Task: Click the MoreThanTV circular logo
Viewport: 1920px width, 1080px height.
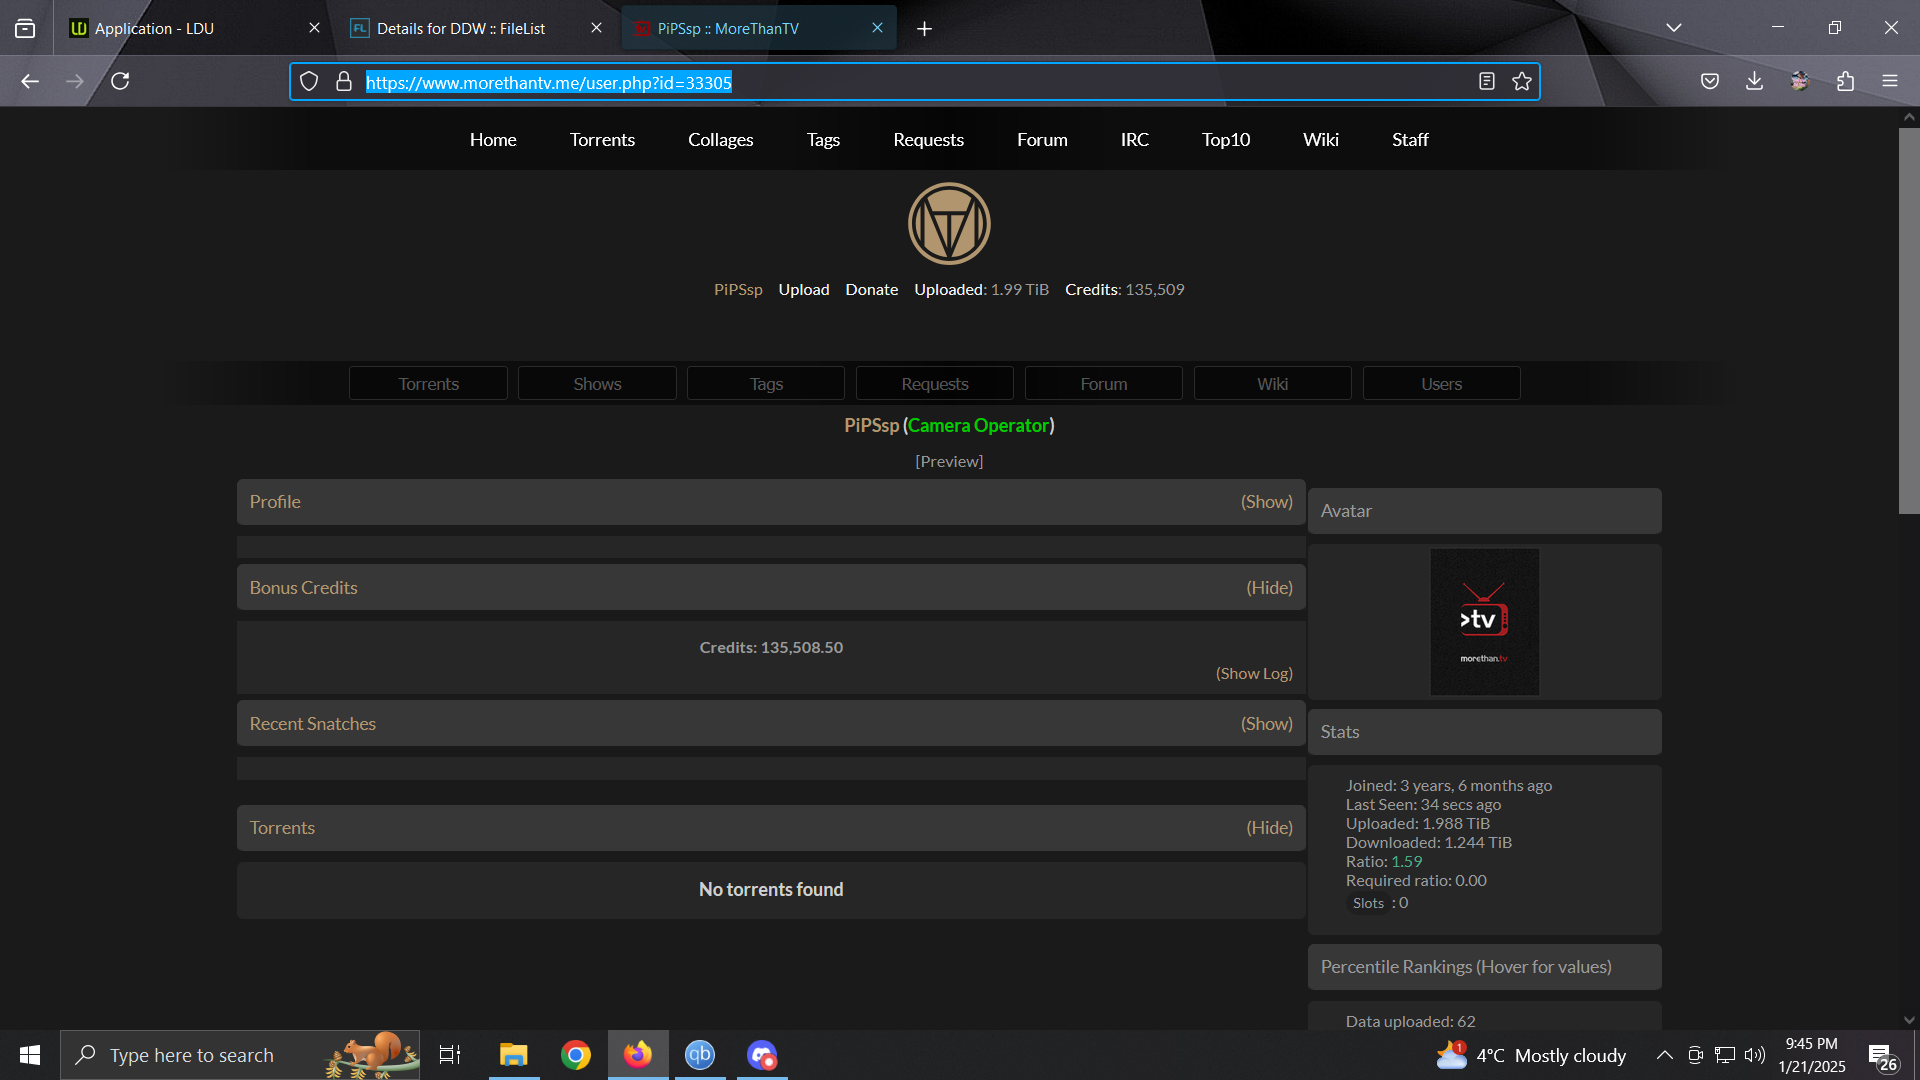Action: [949, 223]
